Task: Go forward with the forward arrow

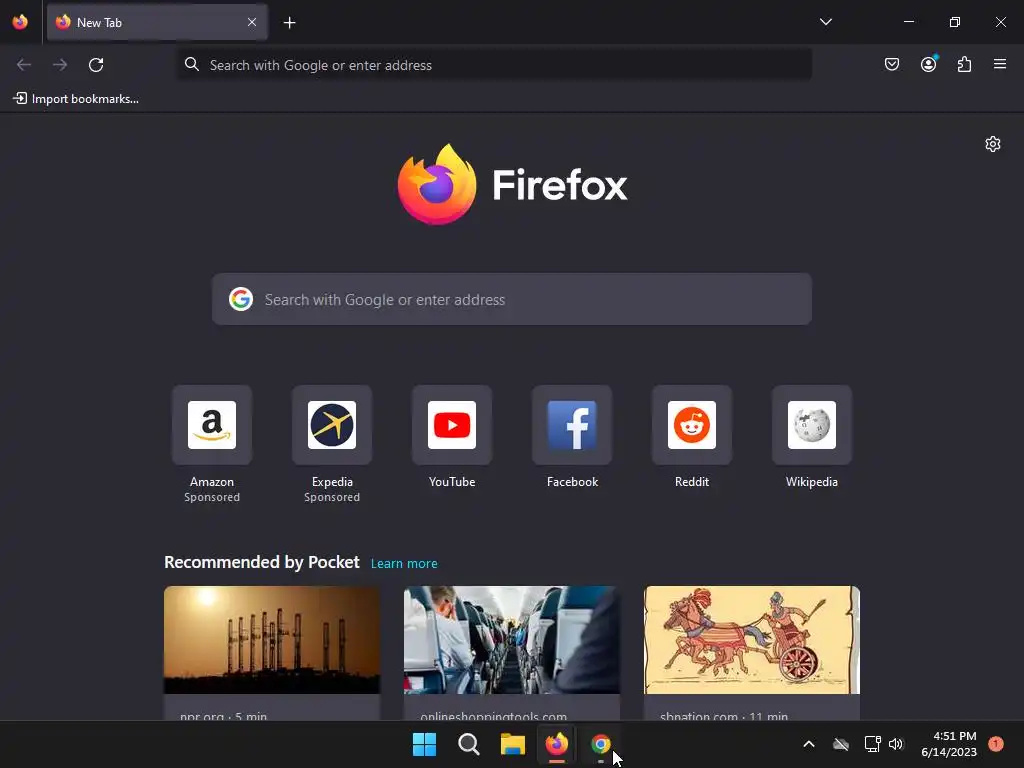Action: point(60,65)
